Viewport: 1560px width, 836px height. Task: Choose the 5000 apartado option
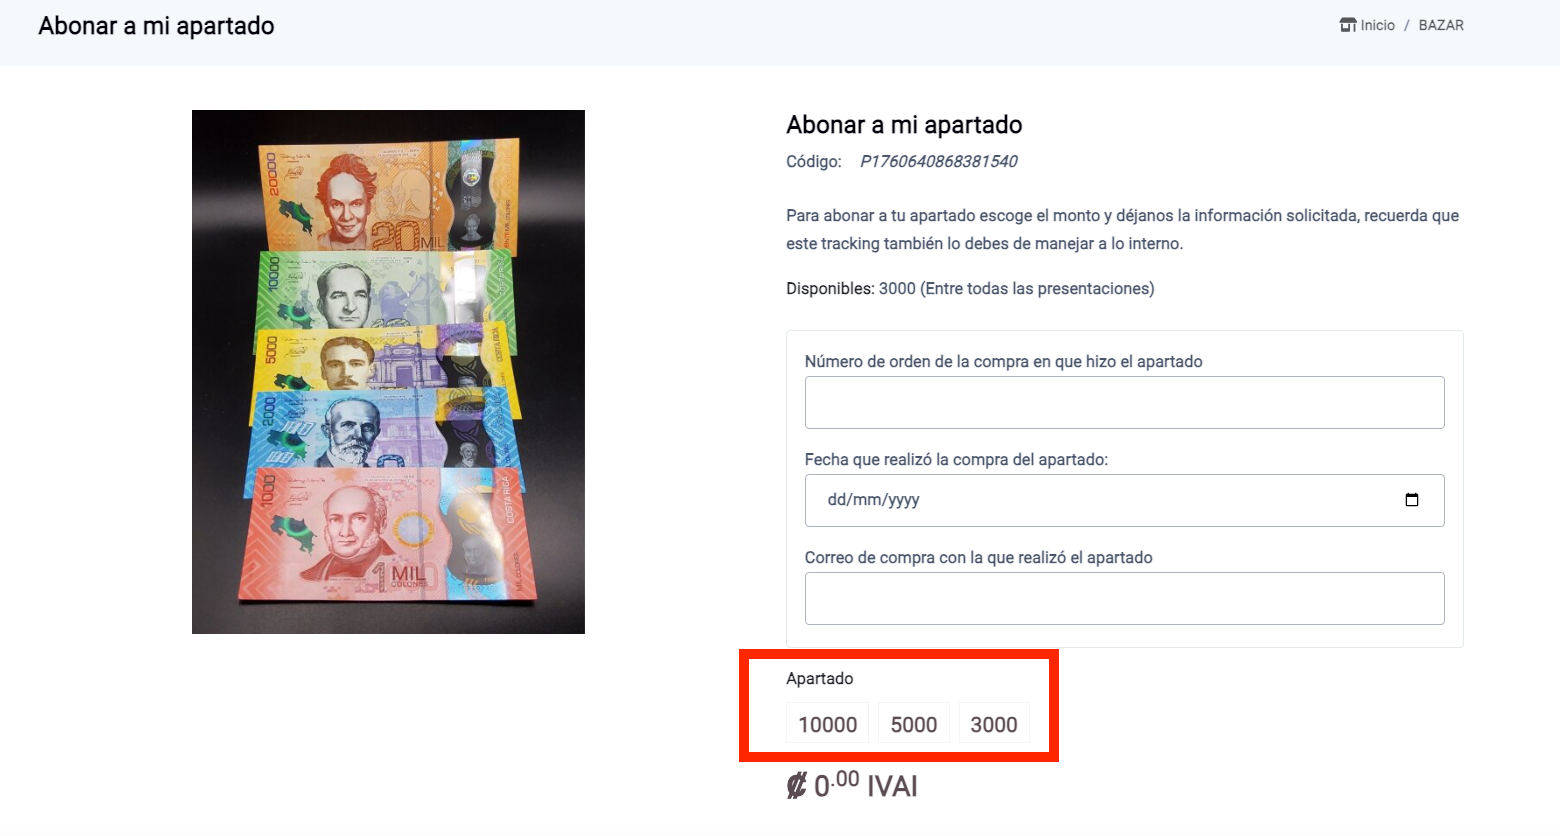click(x=914, y=724)
